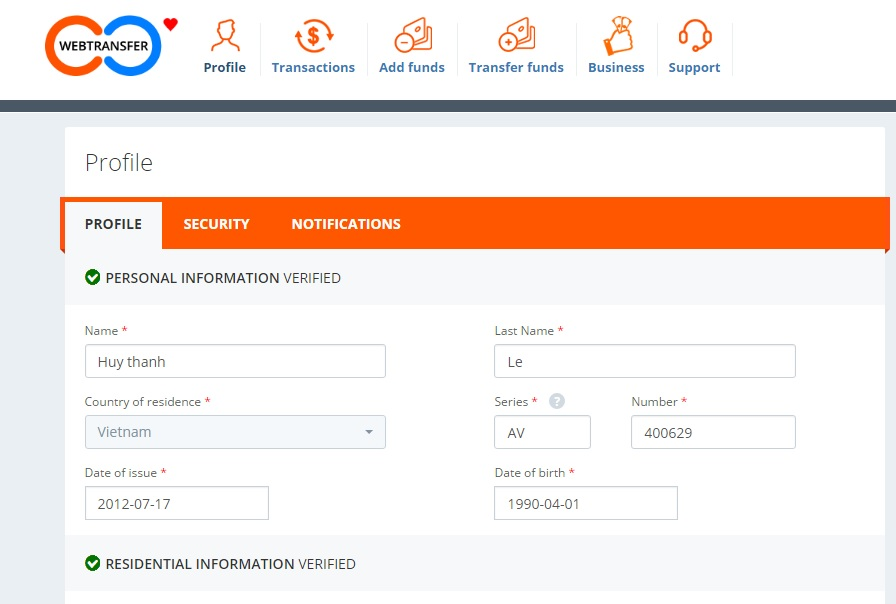The image size is (896, 604).
Task: Click the Date of birth field
Action: pos(586,503)
